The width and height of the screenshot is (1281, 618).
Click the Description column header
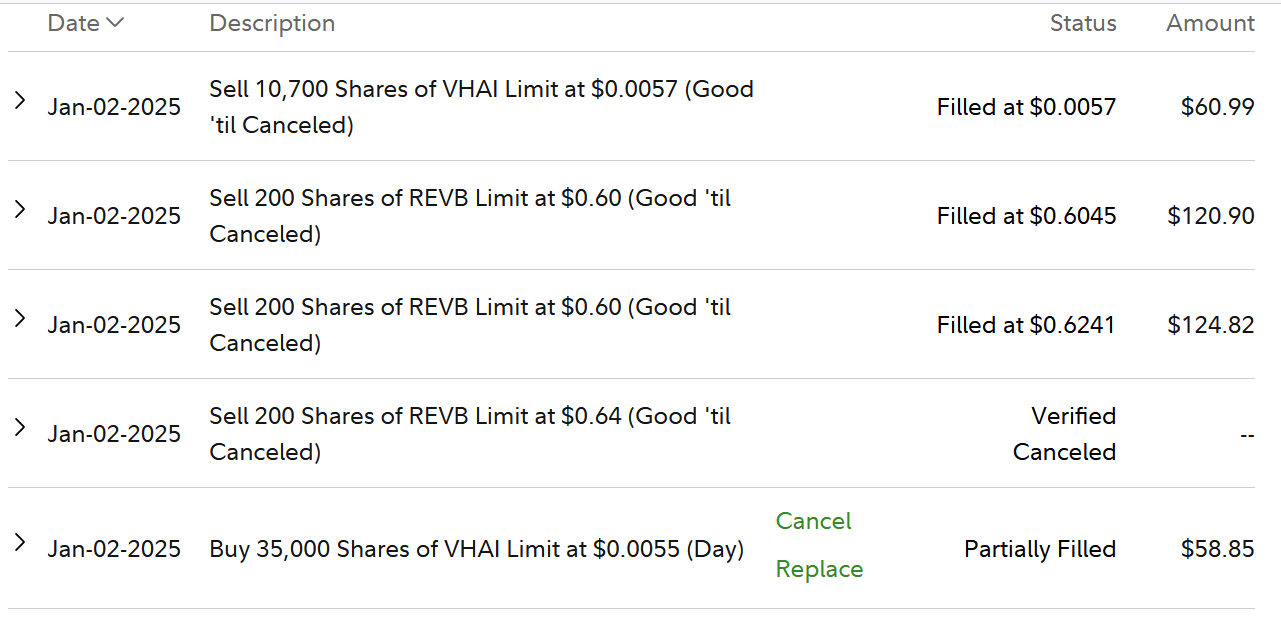272,23
